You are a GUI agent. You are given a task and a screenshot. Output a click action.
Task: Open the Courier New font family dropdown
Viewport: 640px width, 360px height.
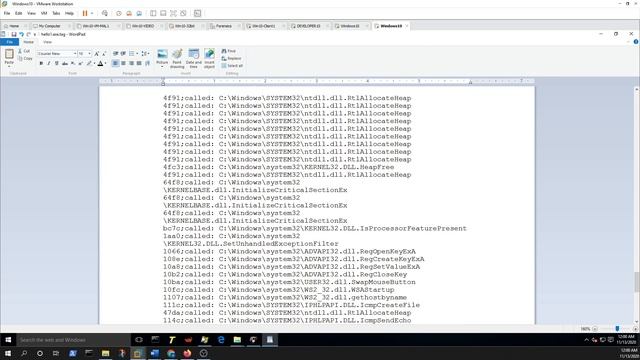click(75, 53)
